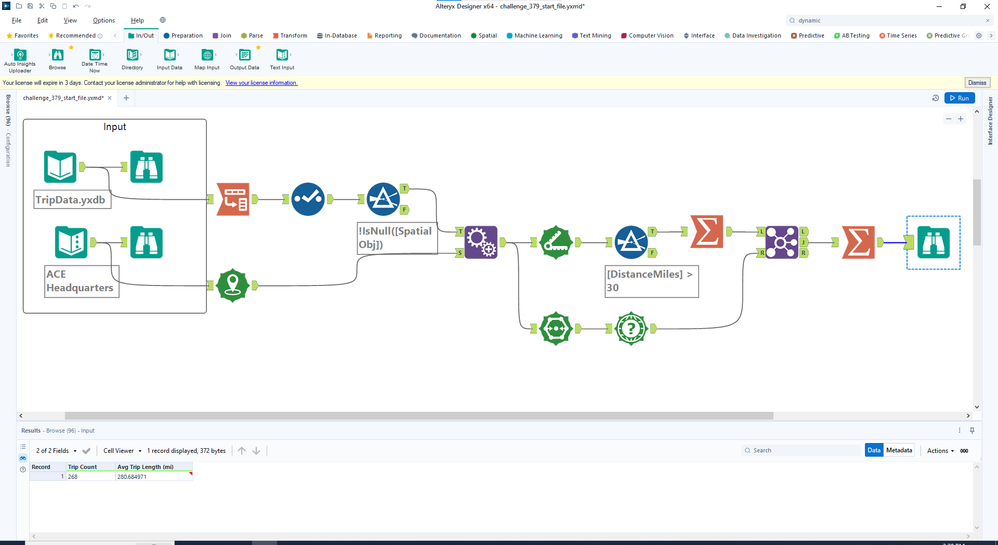
Task: Pick the Input Data tool in palette
Action: point(169,59)
